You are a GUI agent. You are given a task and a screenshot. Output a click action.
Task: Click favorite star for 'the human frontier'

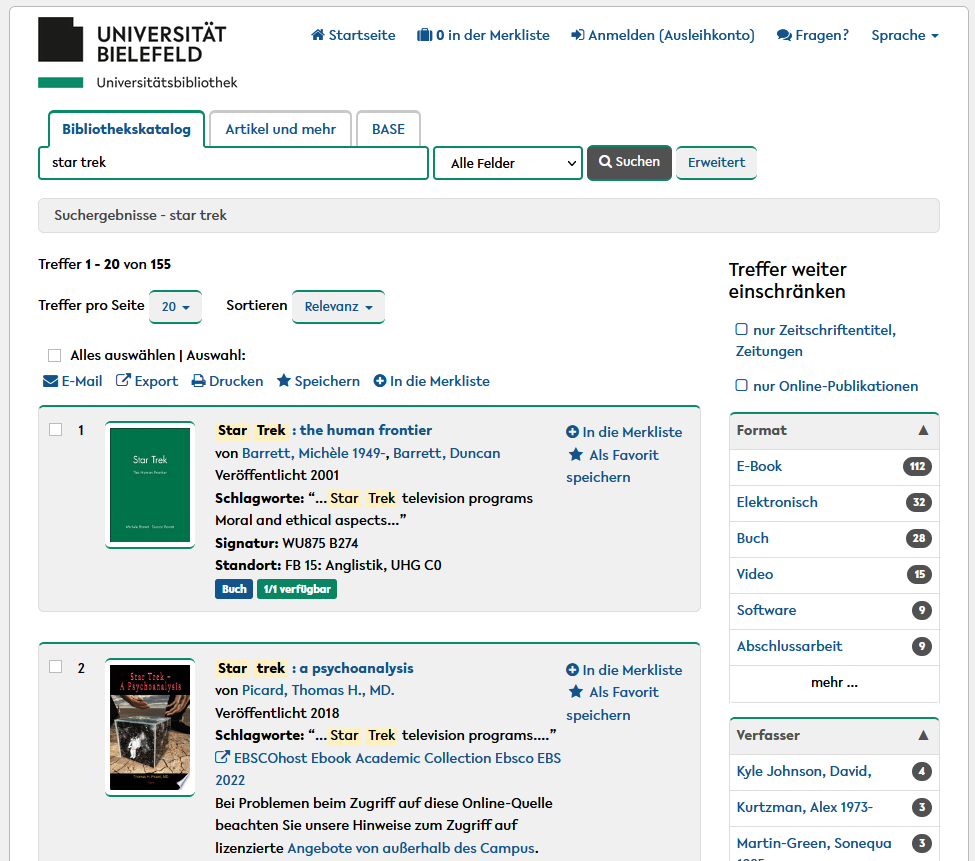[576, 454]
